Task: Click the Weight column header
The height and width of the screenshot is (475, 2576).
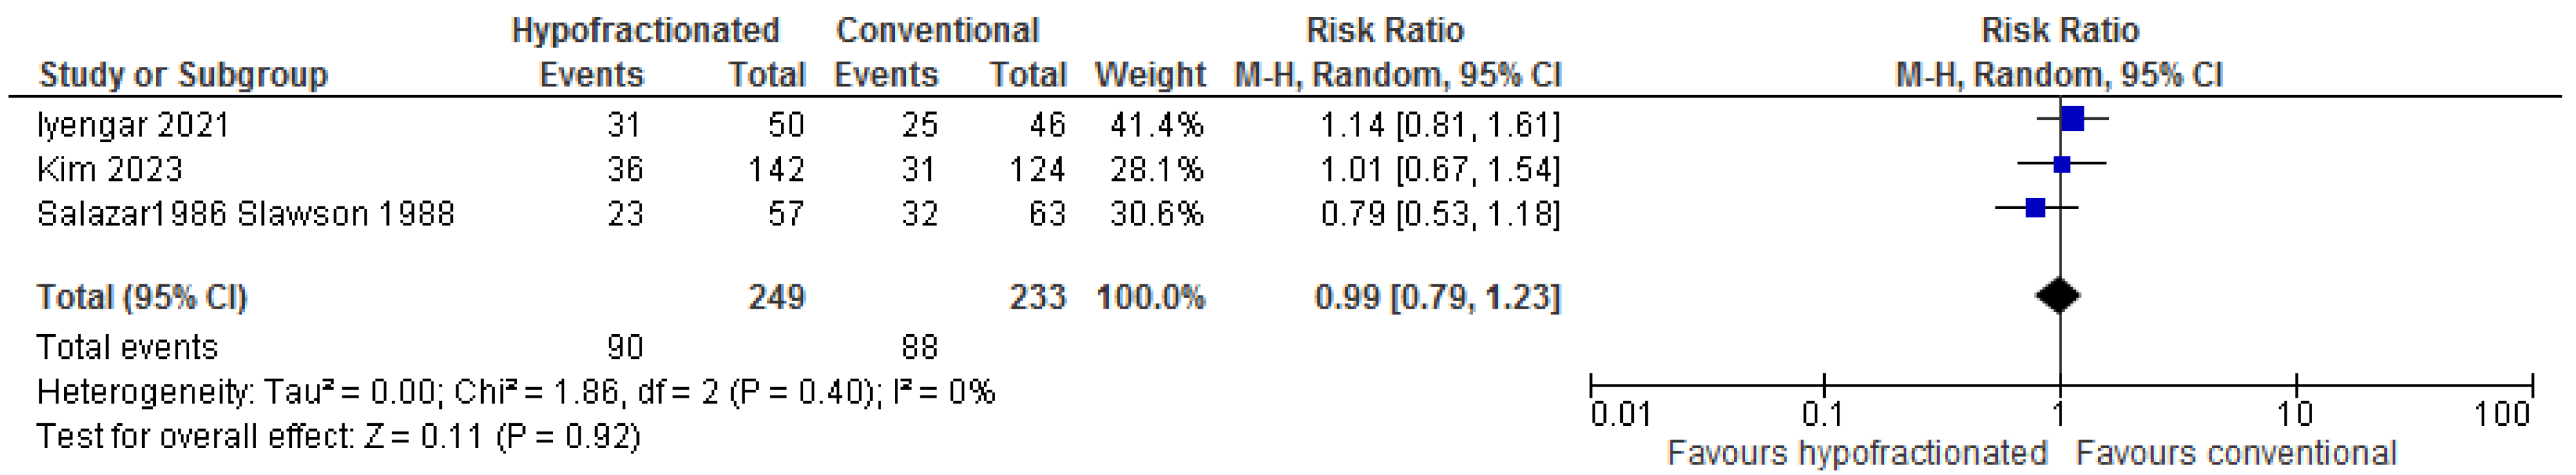Action: click(1150, 75)
